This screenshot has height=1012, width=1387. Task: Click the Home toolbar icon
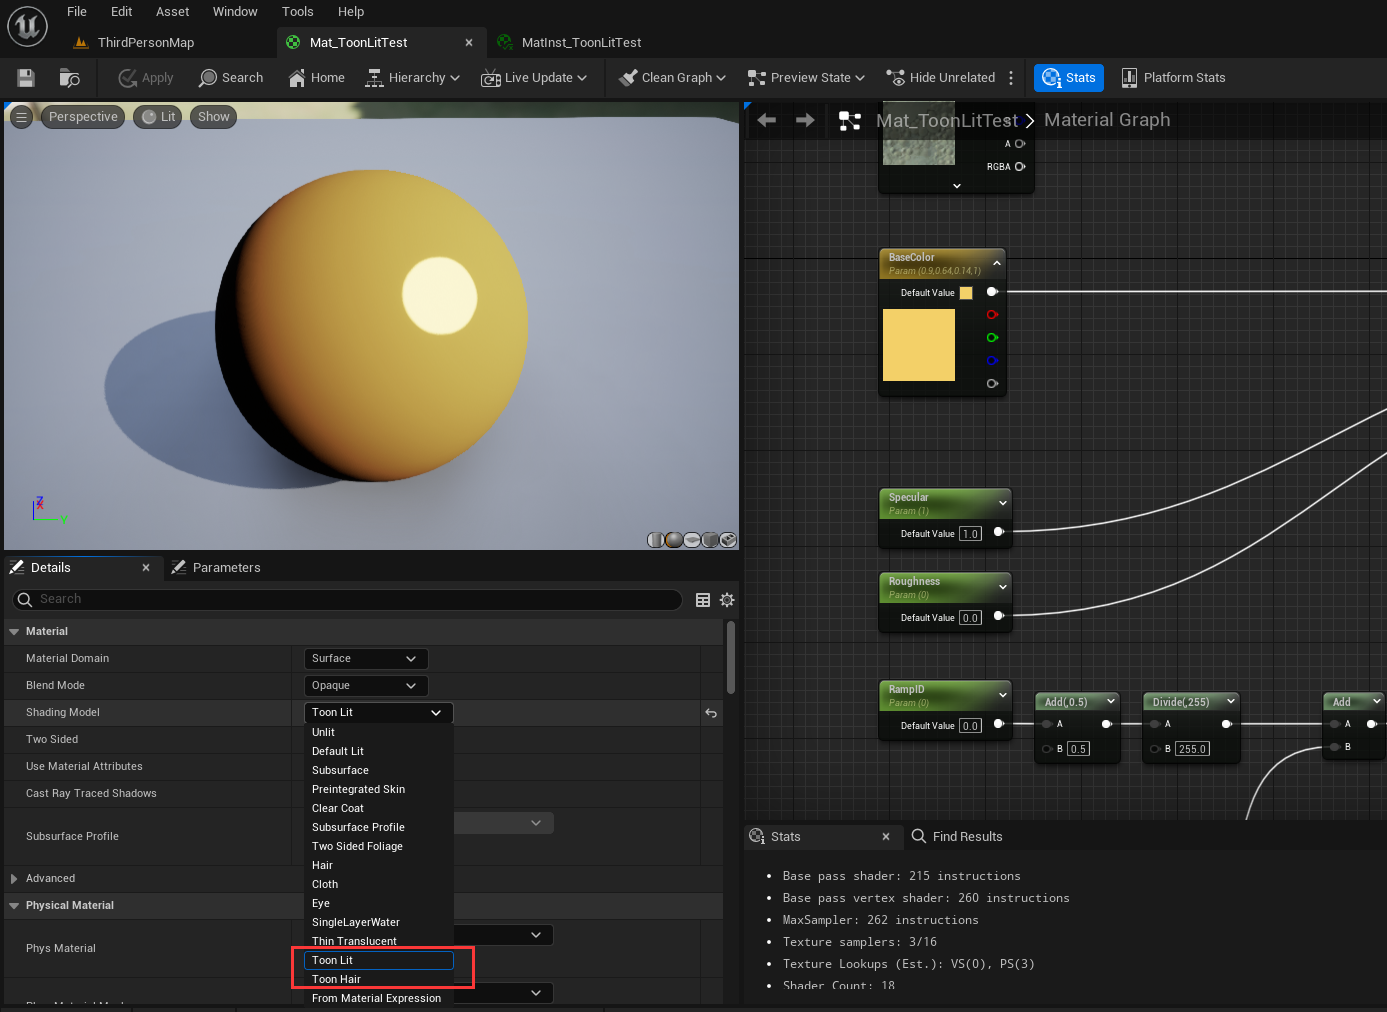pos(316,77)
